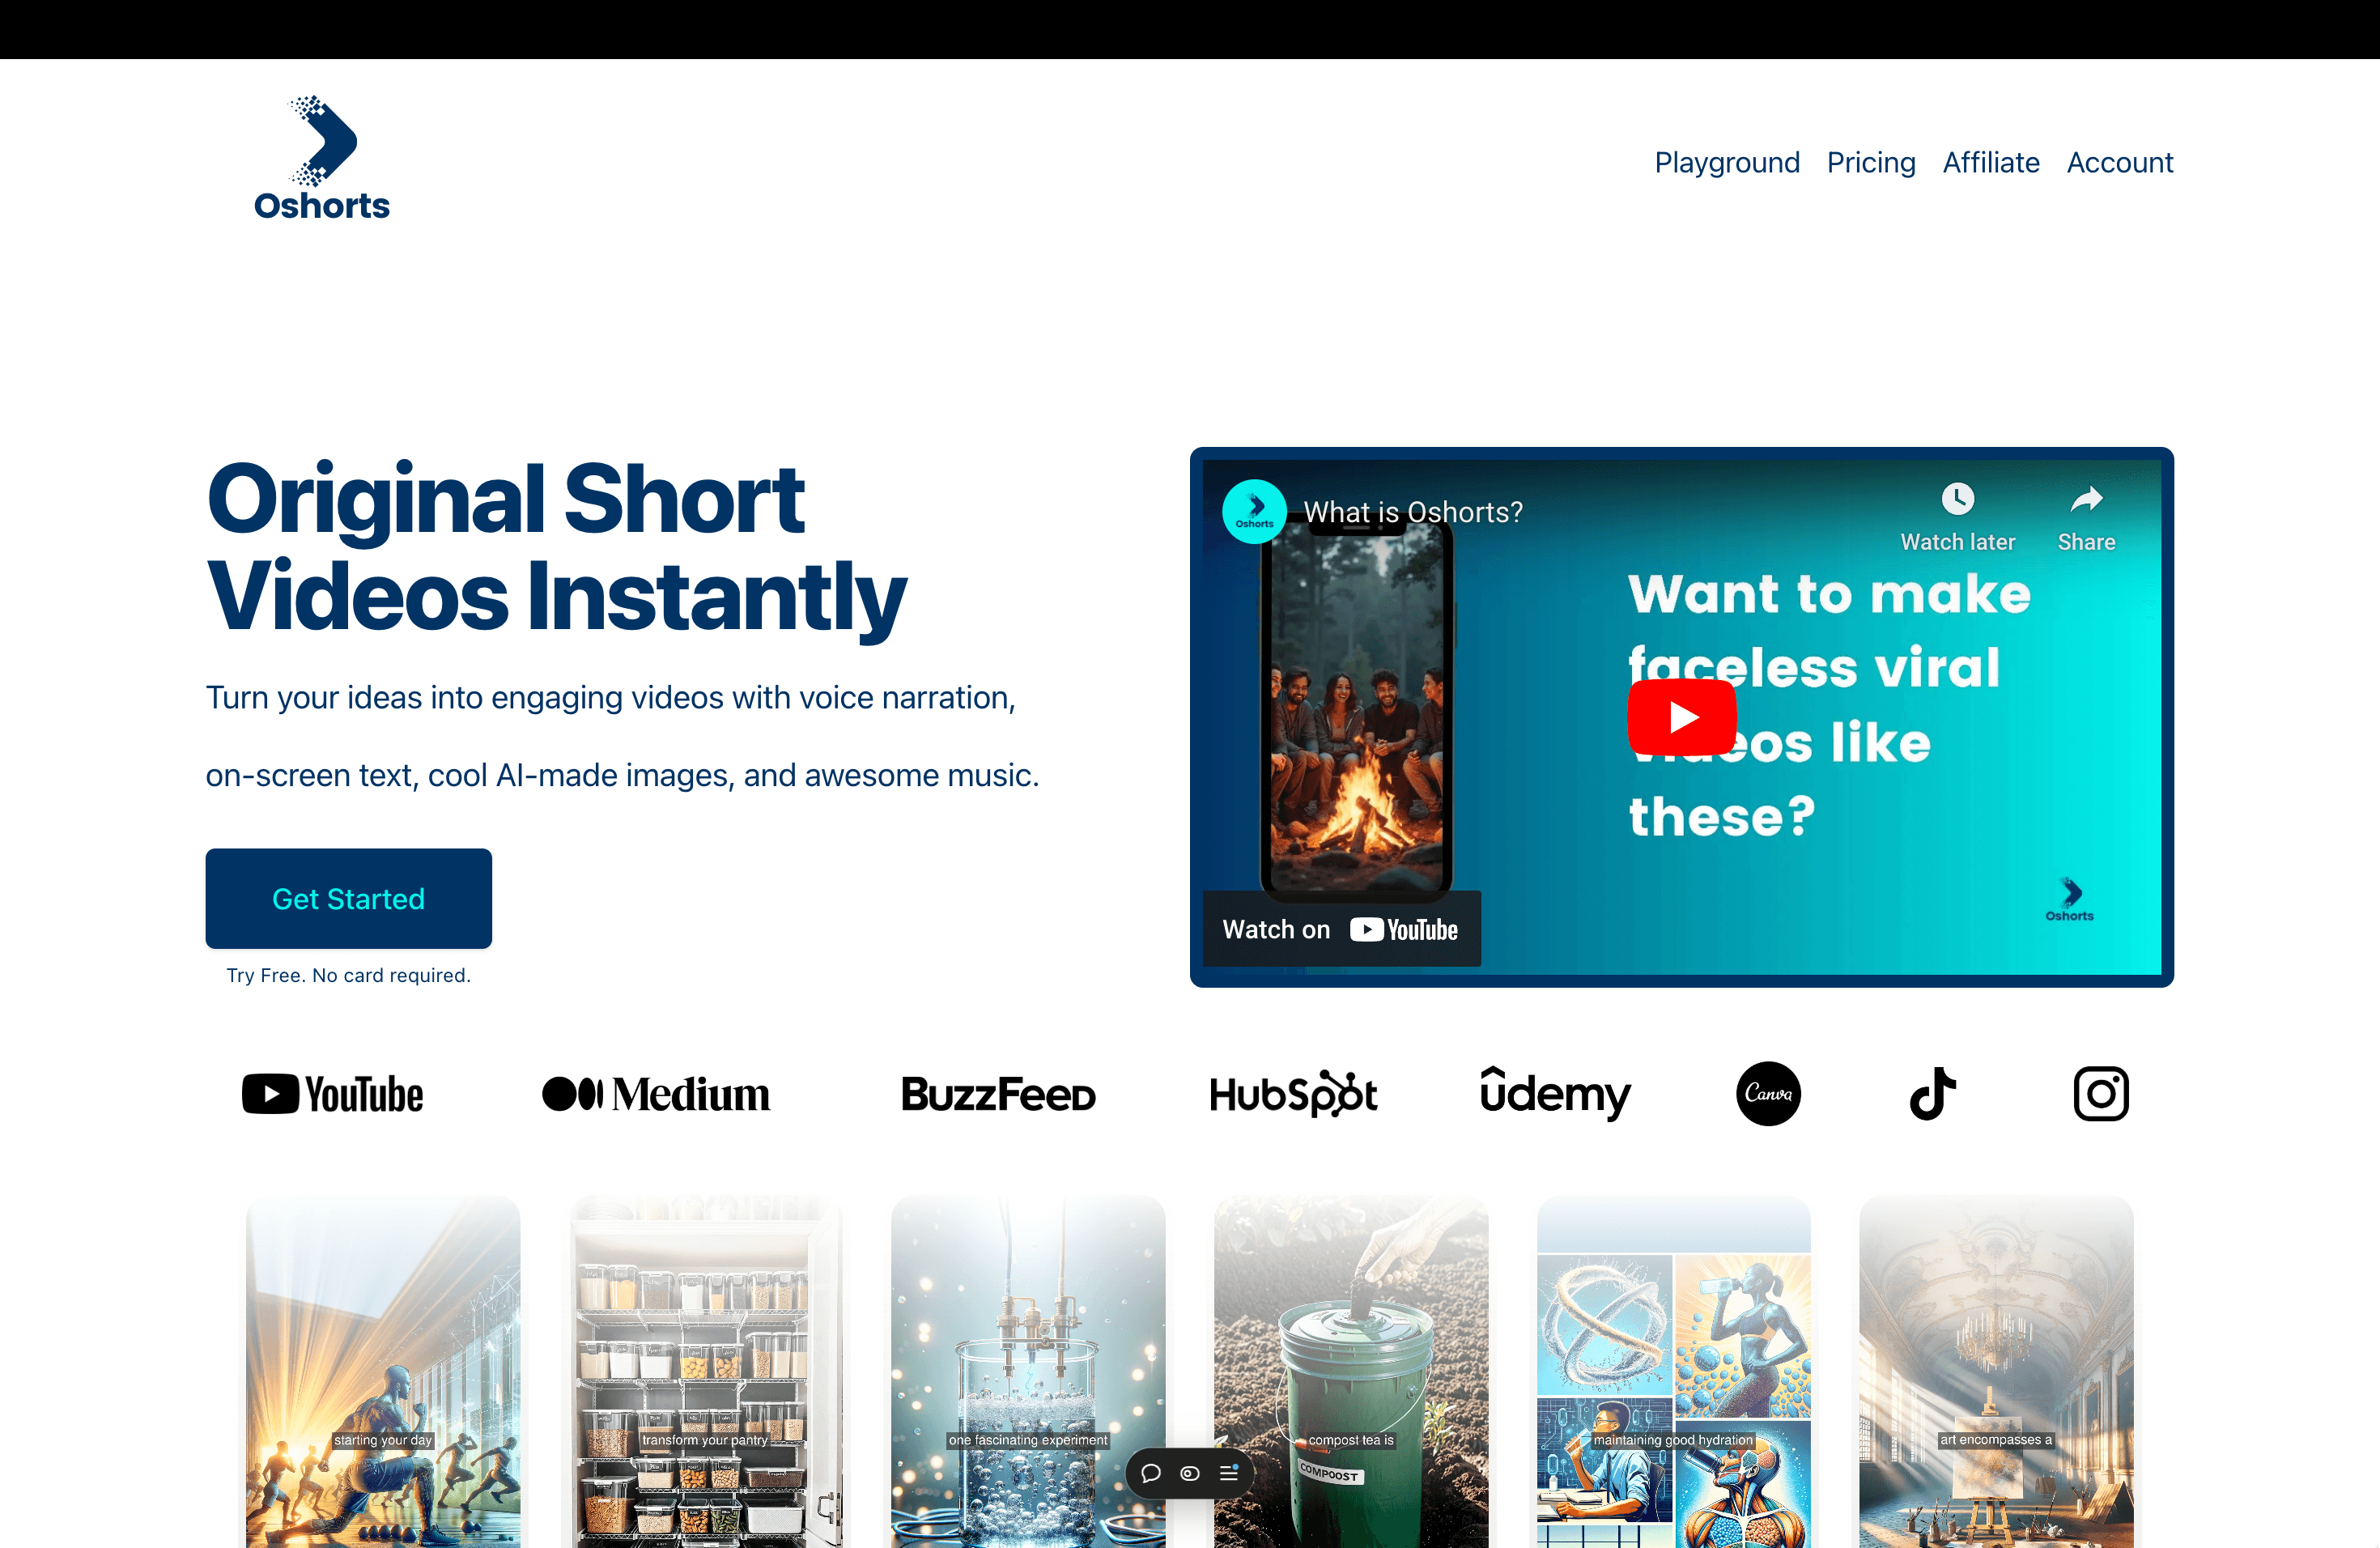Go to the Pricing page
The image size is (2380, 1548).
pos(1871,162)
